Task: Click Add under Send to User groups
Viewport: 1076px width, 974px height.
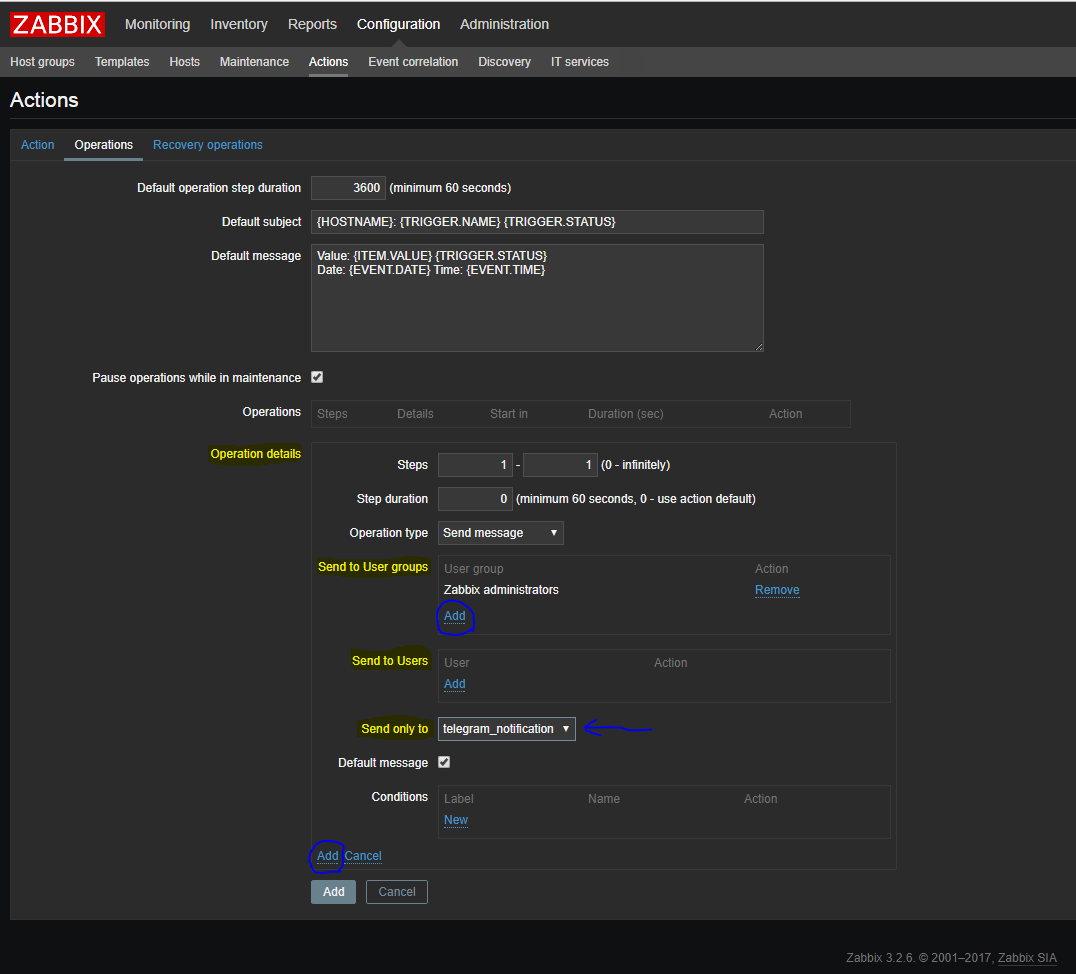Action: pyautogui.click(x=454, y=616)
